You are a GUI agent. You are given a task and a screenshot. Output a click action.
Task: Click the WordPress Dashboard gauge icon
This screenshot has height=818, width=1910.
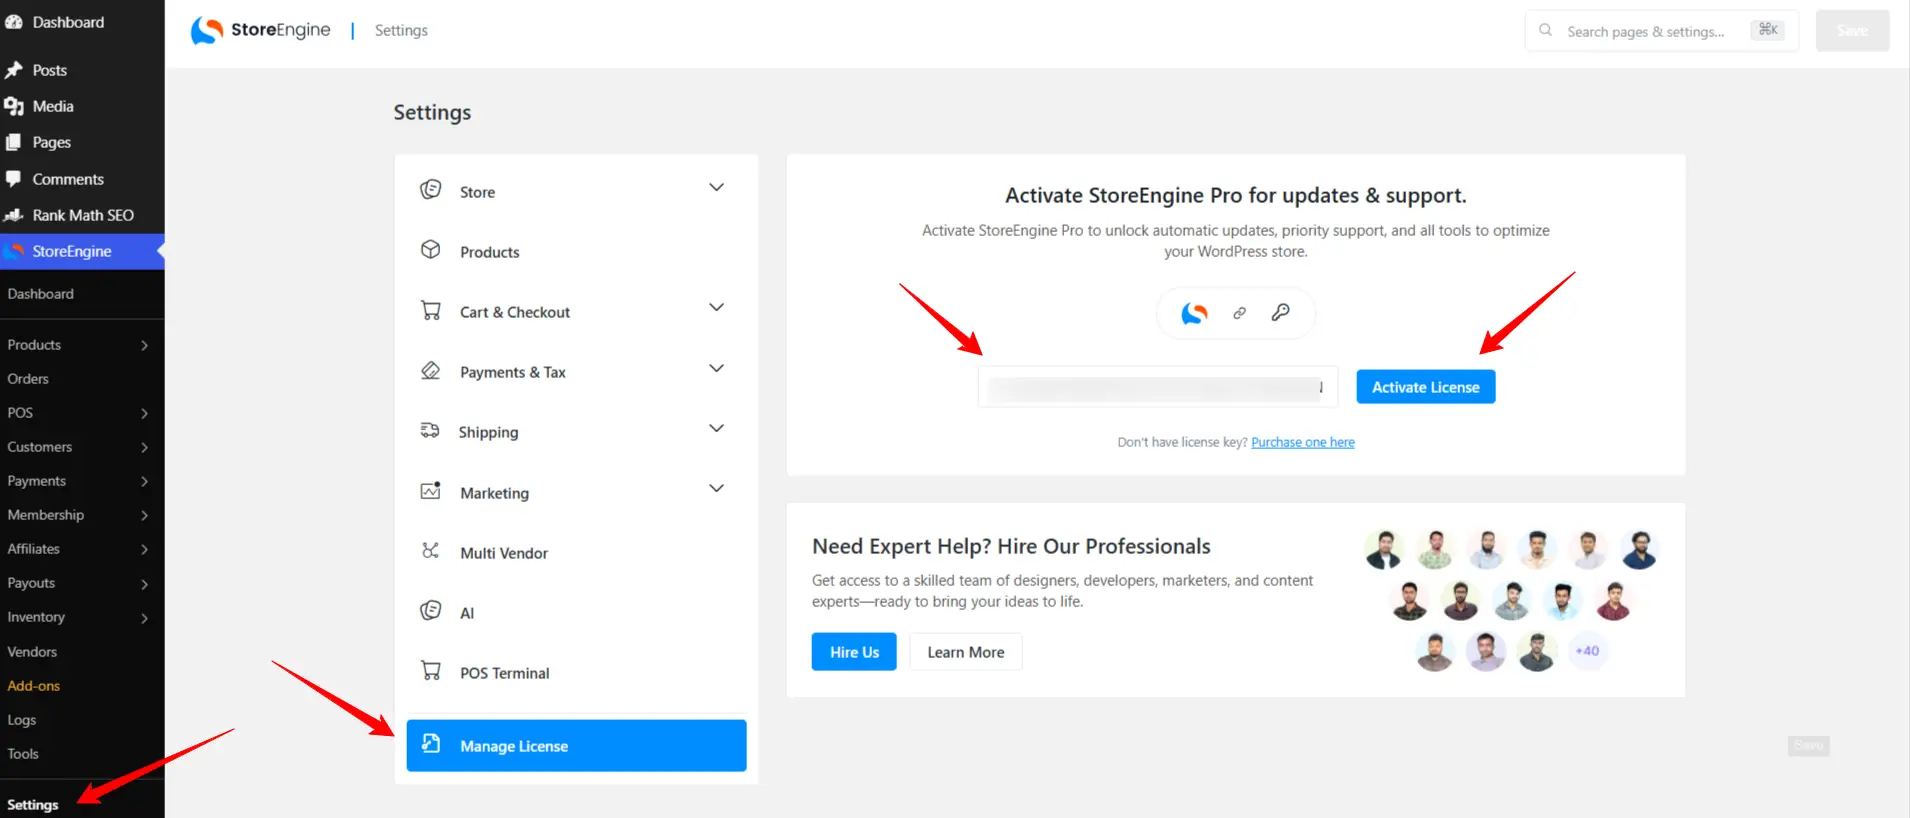(x=14, y=22)
